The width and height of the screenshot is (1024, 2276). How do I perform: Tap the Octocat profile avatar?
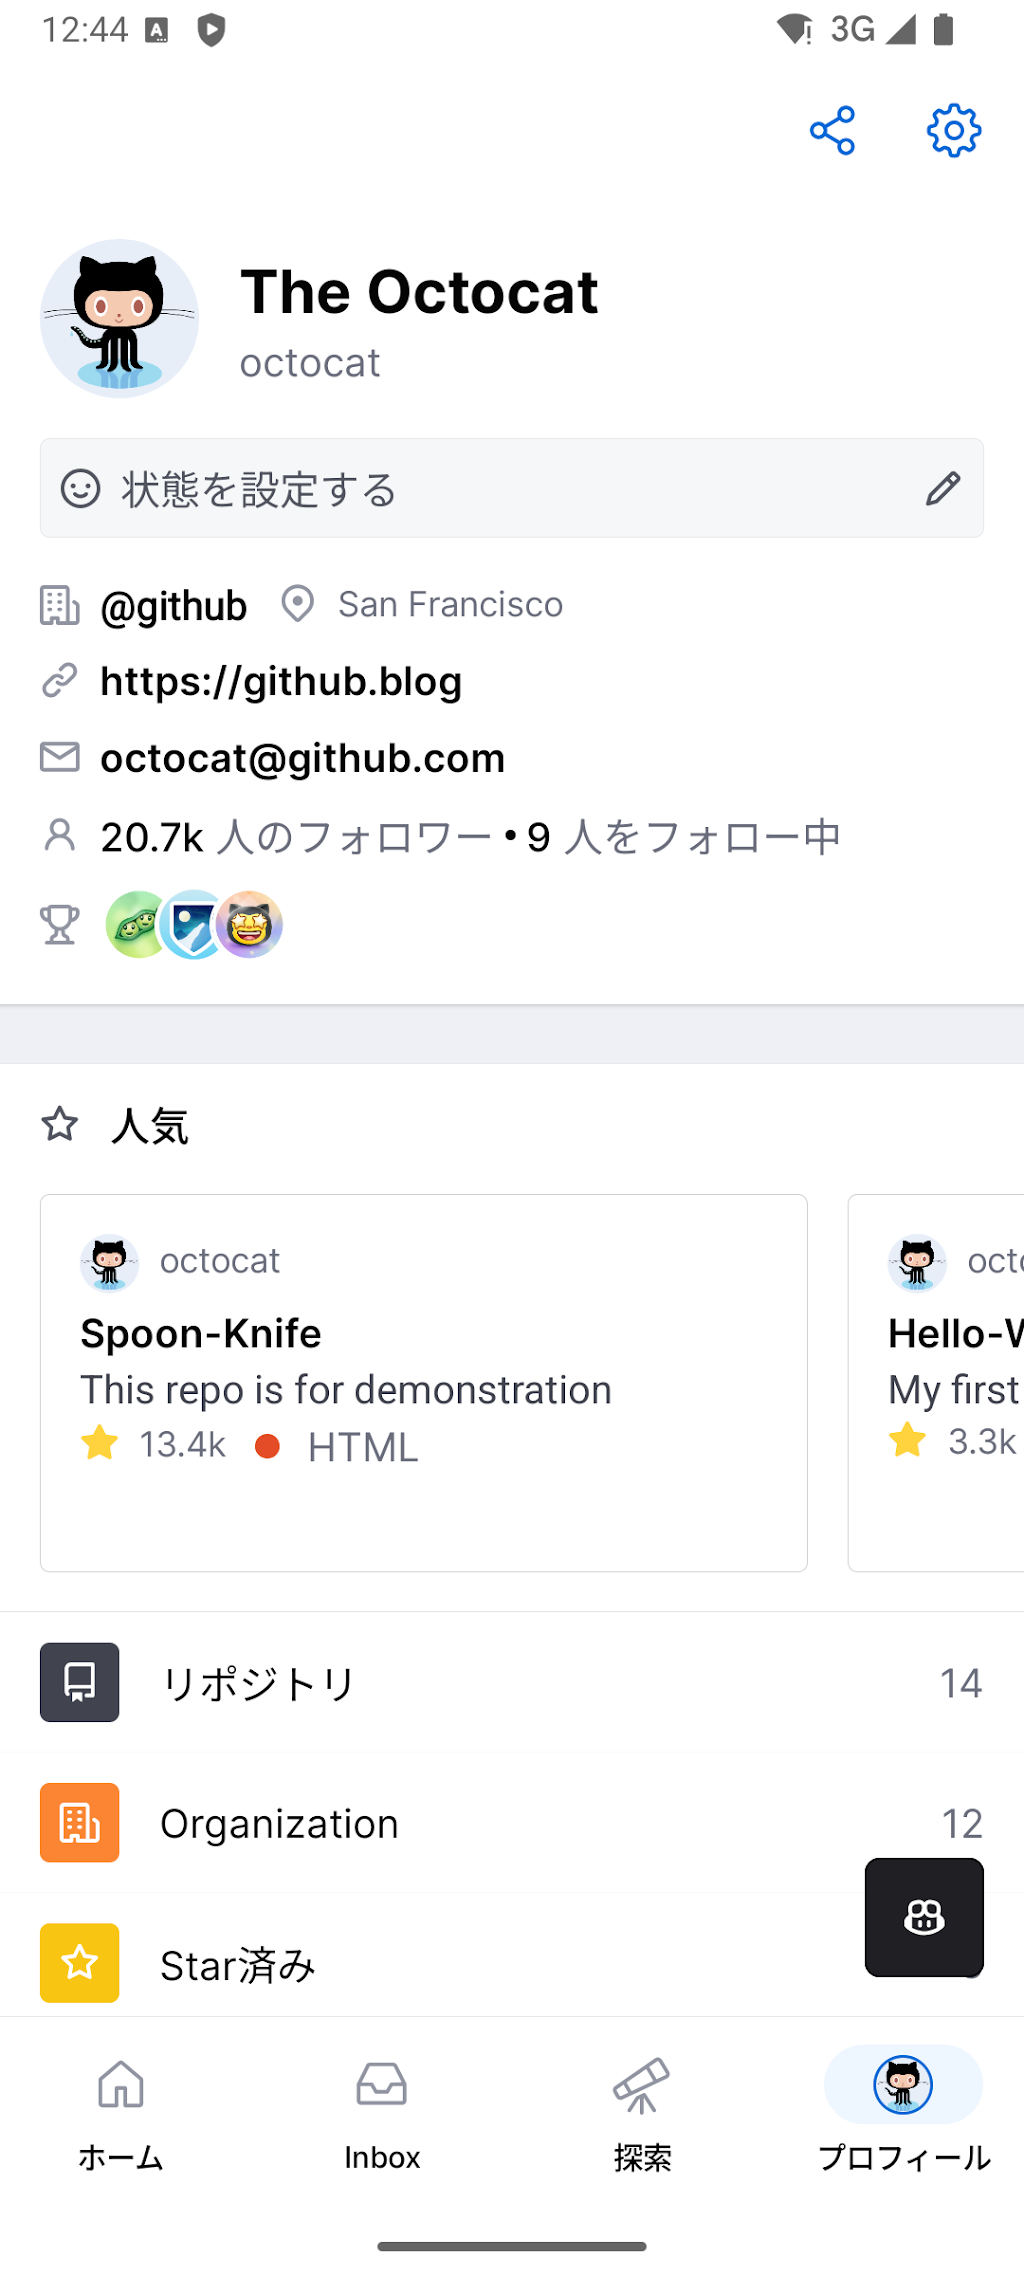coord(119,318)
